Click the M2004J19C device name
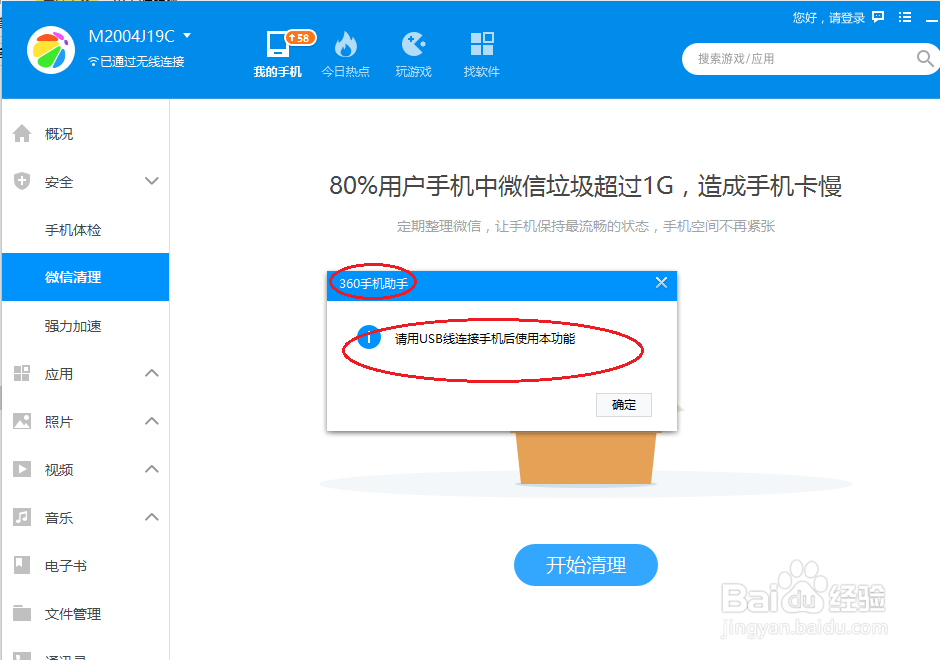The width and height of the screenshot is (940, 660). [131, 36]
